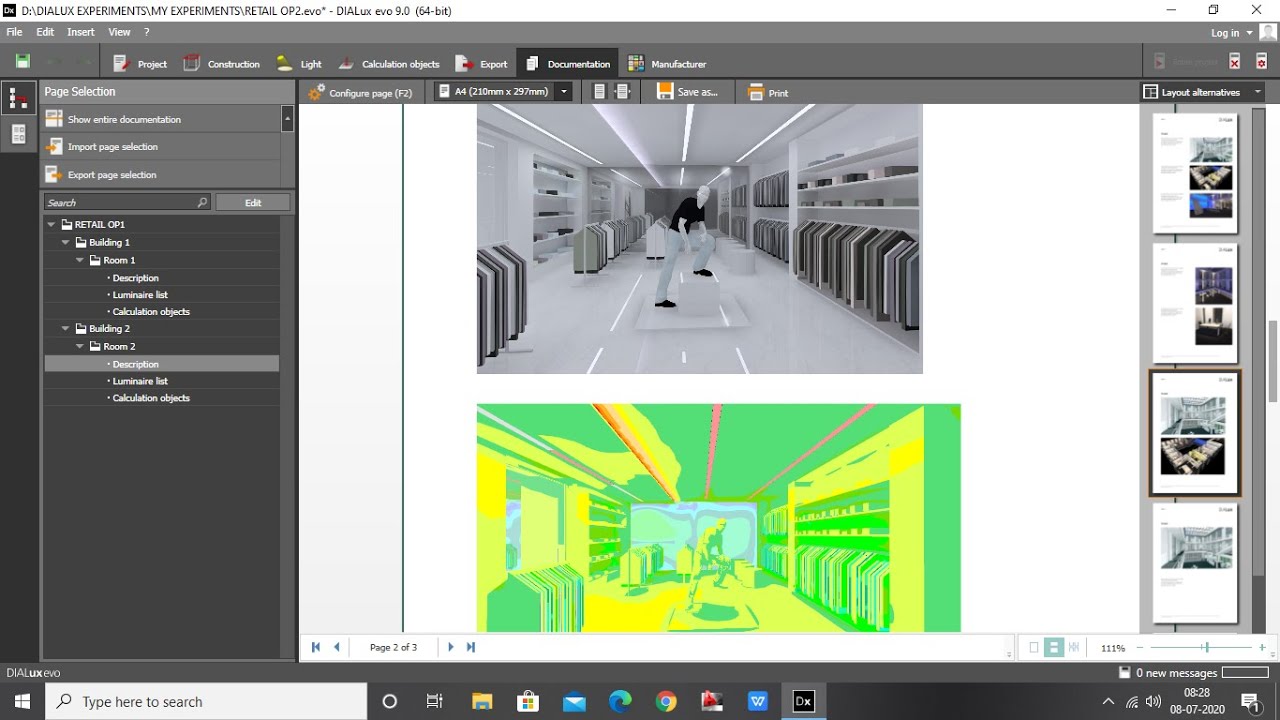Open the A4 page size dropdown
Viewport: 1280px width, 720px height.
point(564,92)
